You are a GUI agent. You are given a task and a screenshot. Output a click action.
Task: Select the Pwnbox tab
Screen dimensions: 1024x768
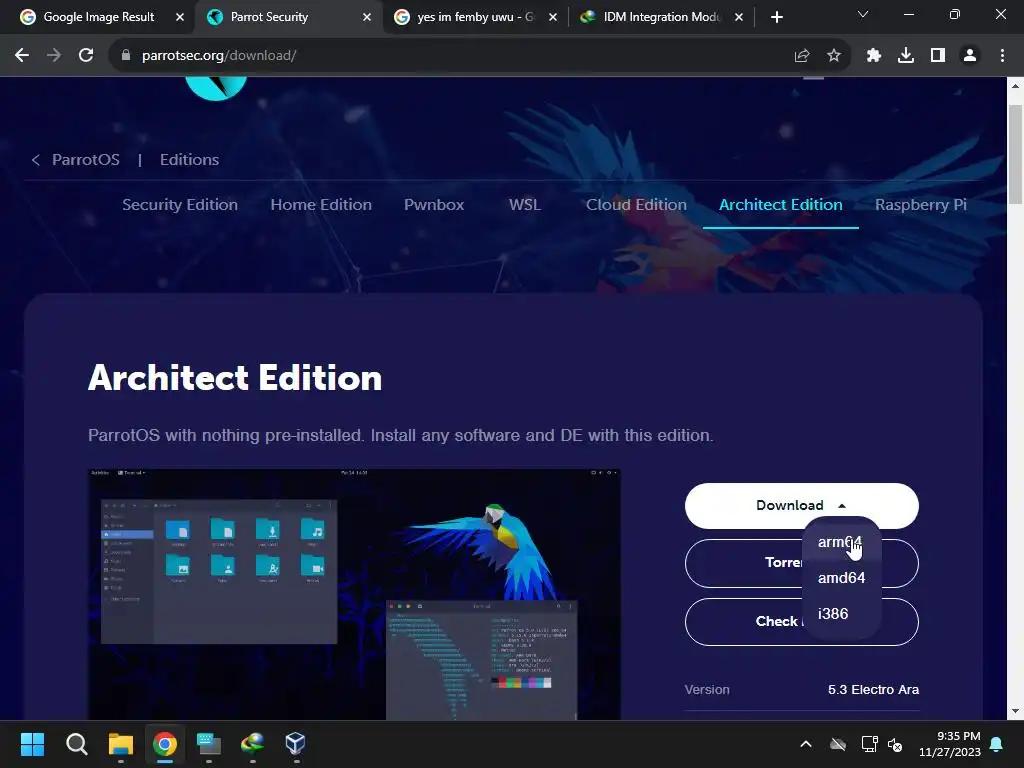(434, 204)
